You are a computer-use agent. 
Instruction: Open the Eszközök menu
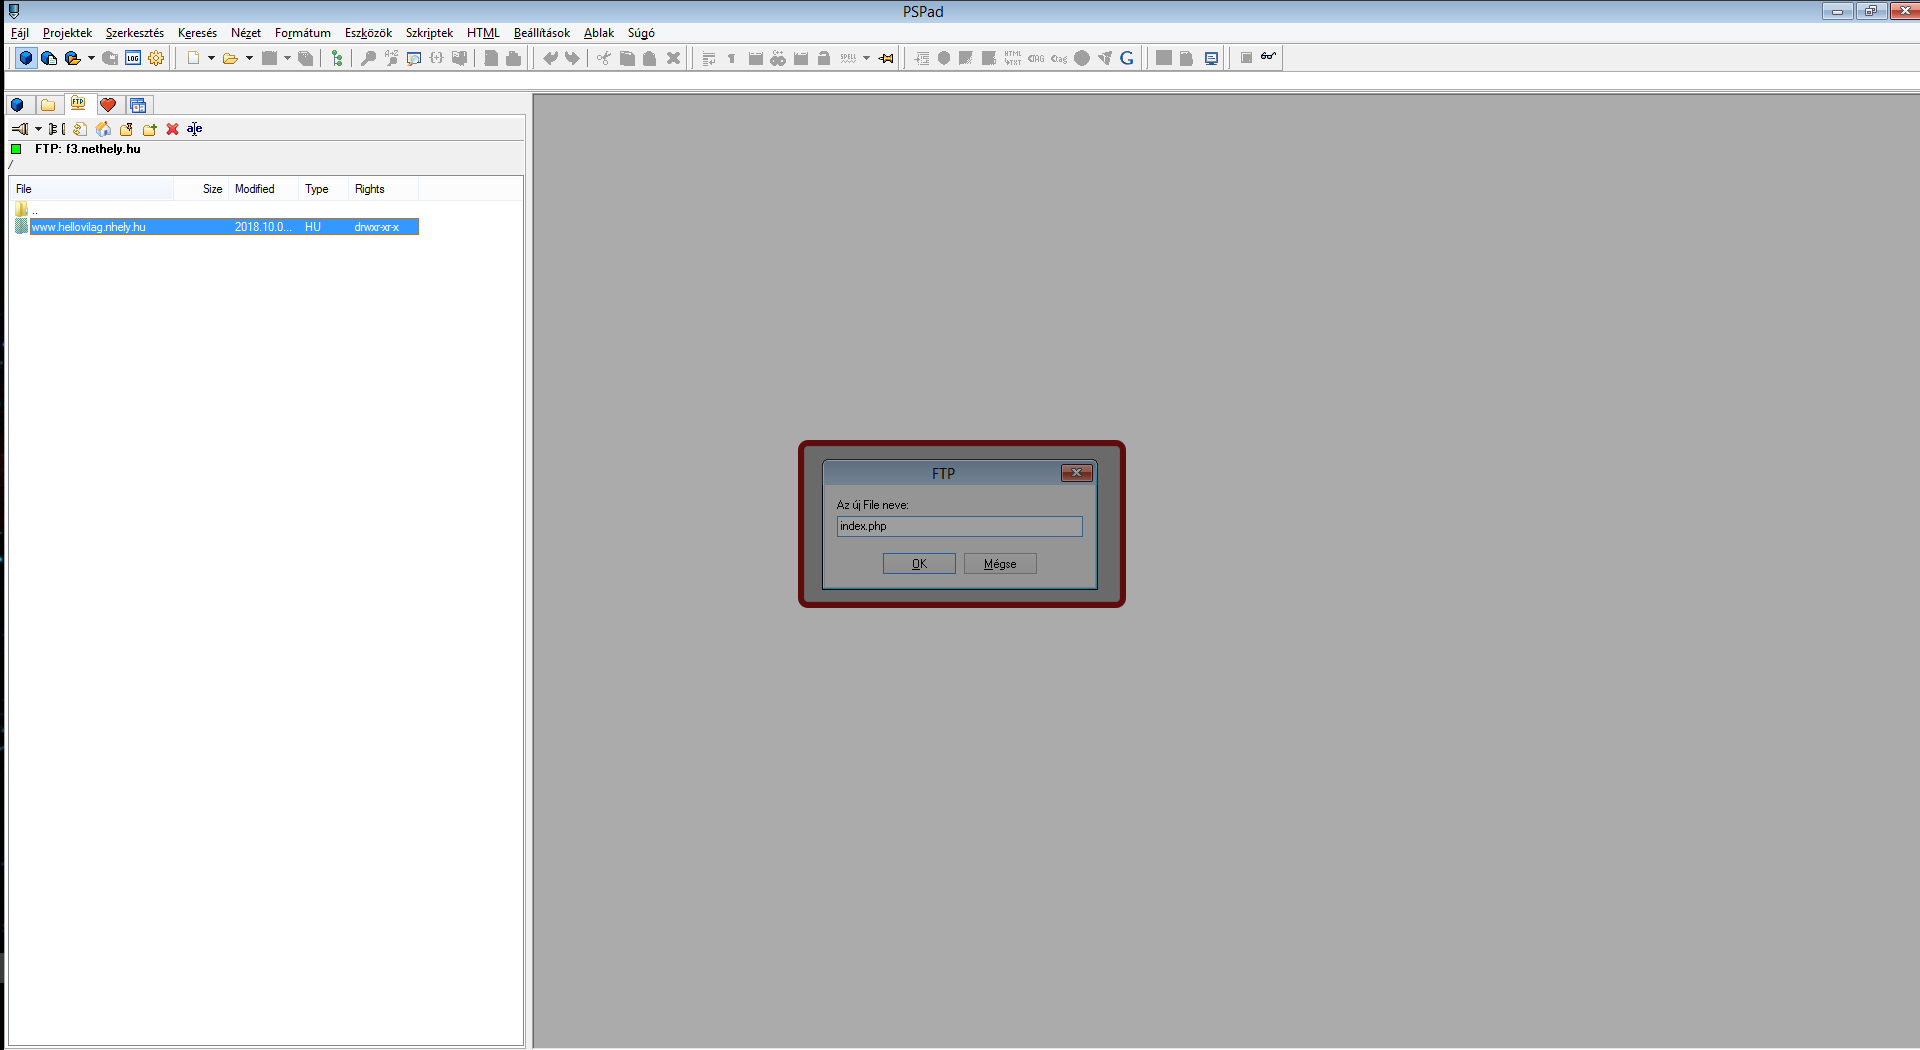368,33
